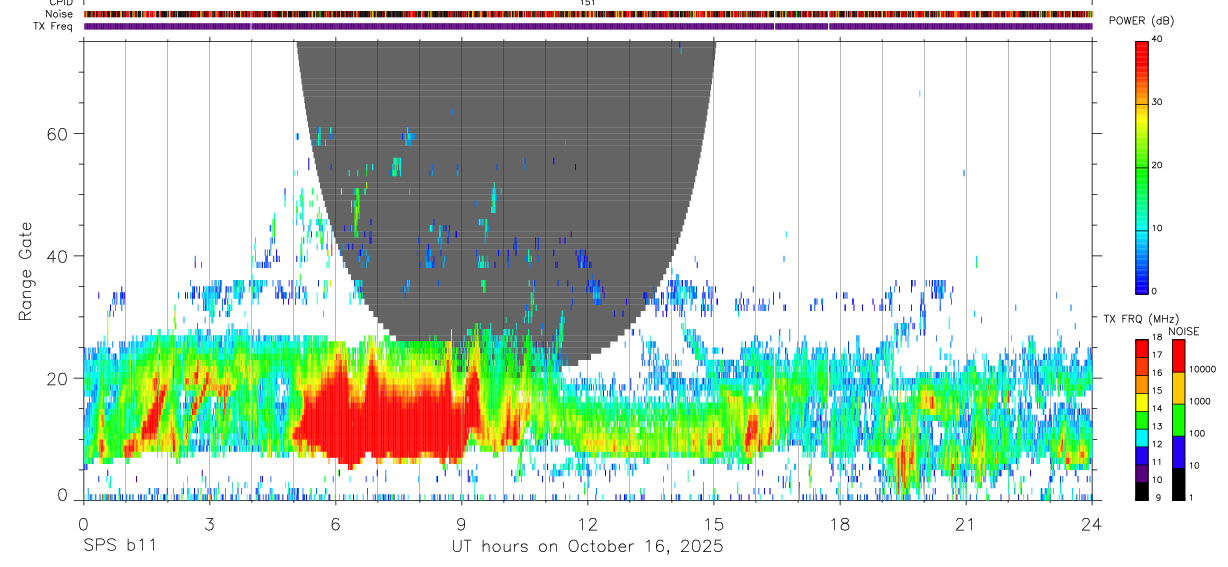Click the 40 range gate axis label

tap(58, 256)
